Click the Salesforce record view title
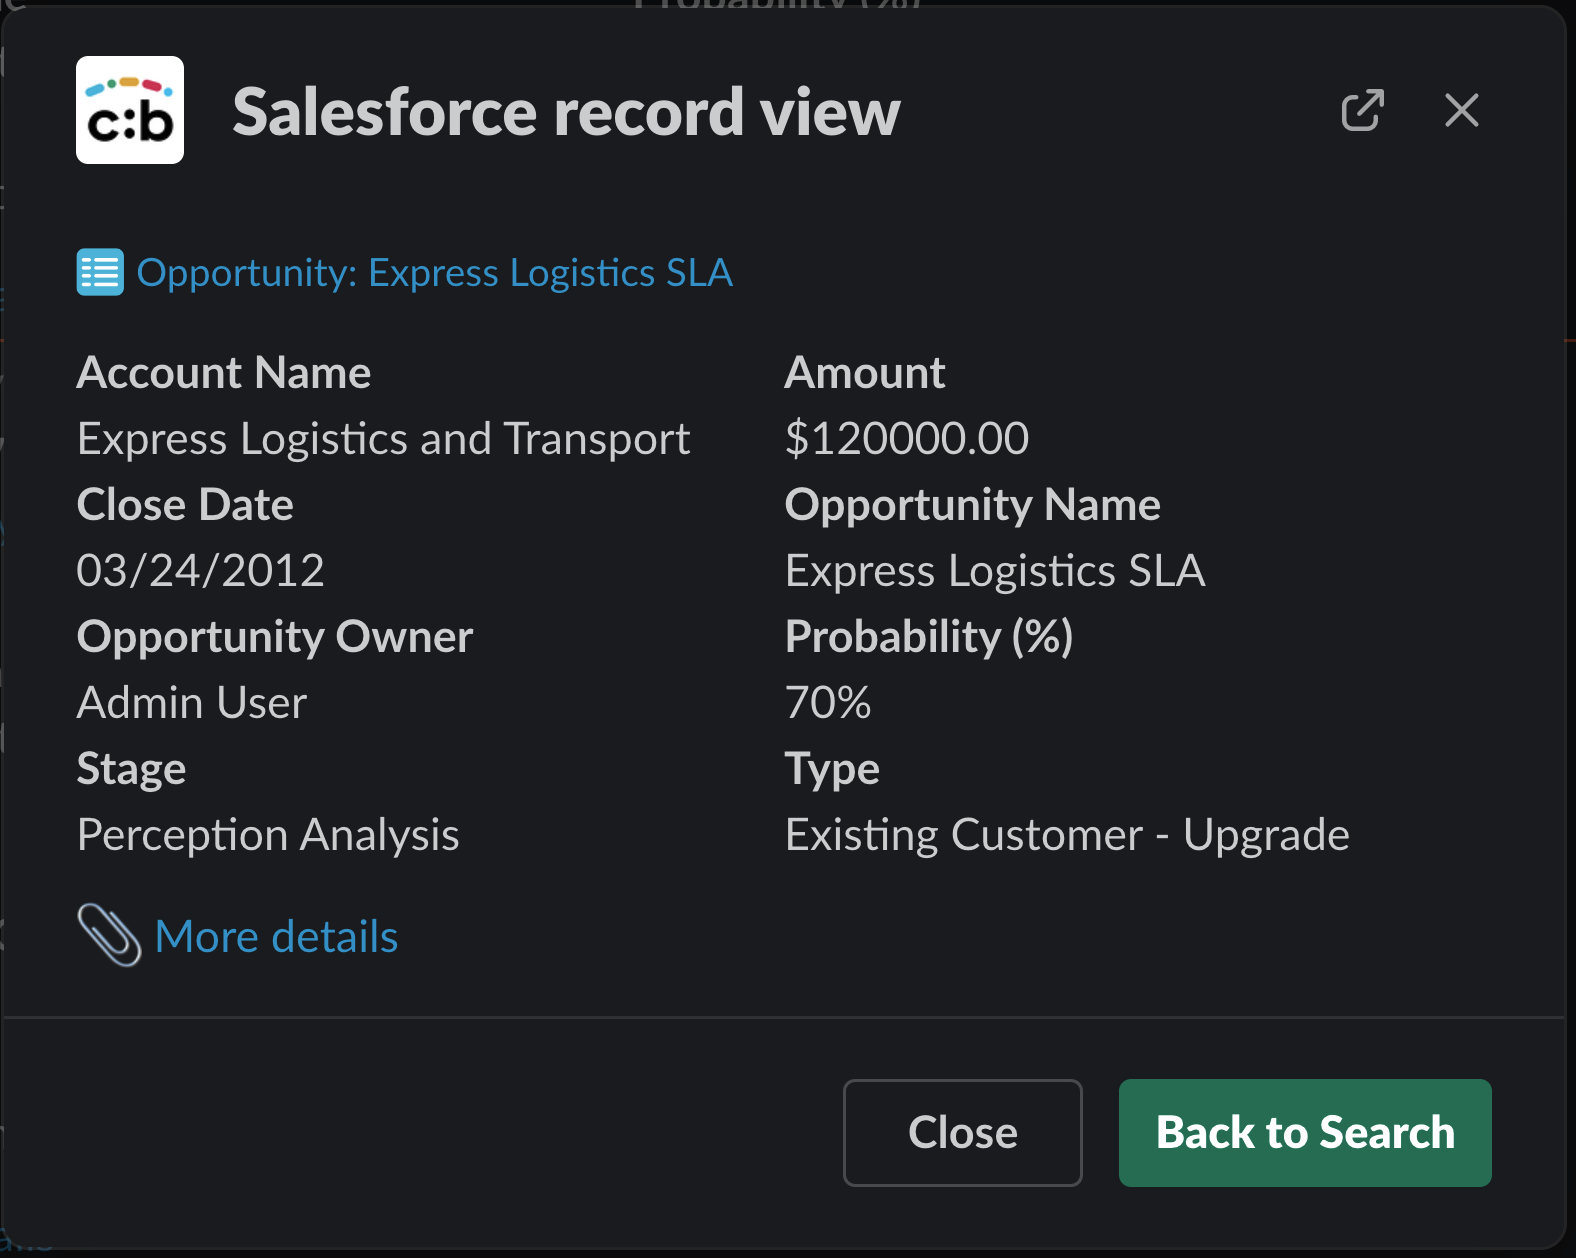 (x=566, y=111)
